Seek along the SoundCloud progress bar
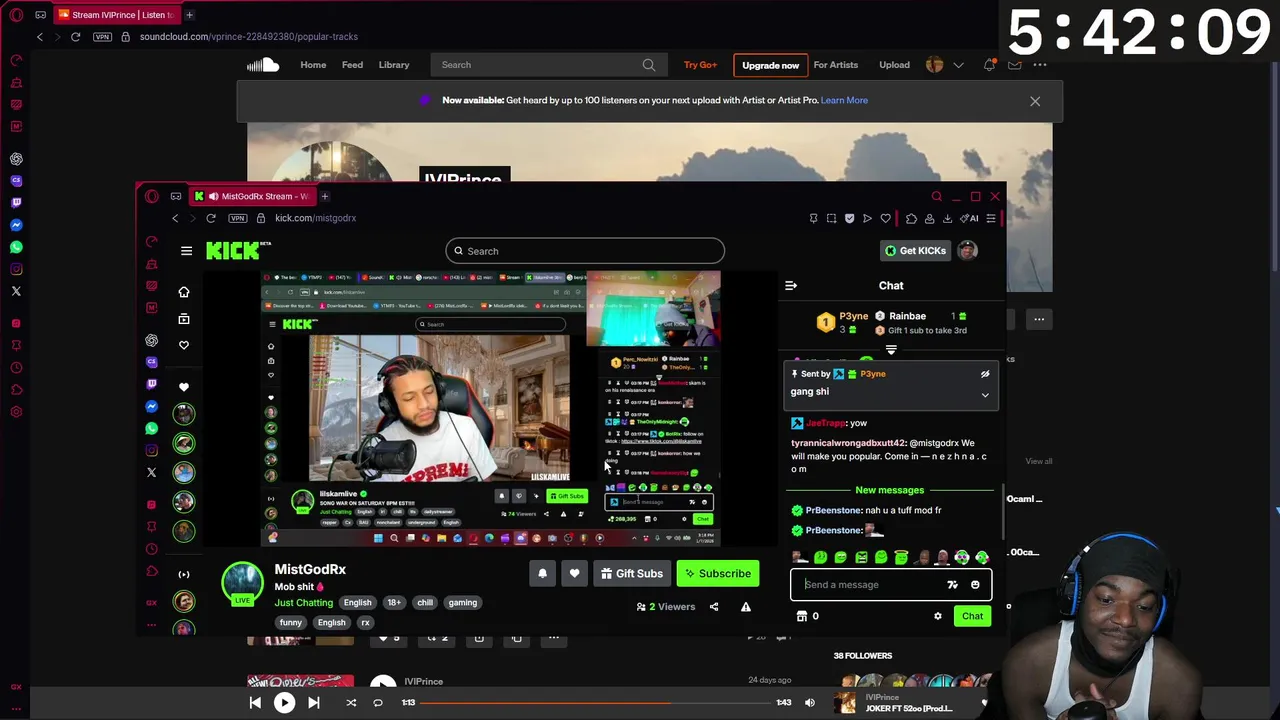This screenshot has height=720, width=1280. (595, 703)
